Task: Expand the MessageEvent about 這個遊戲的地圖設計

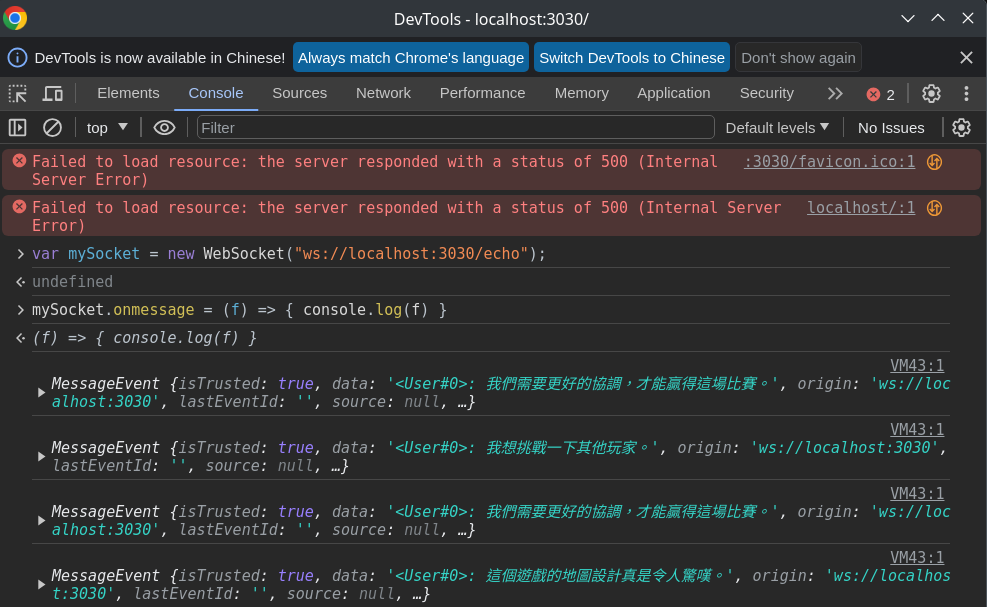Action: (42, 584)
